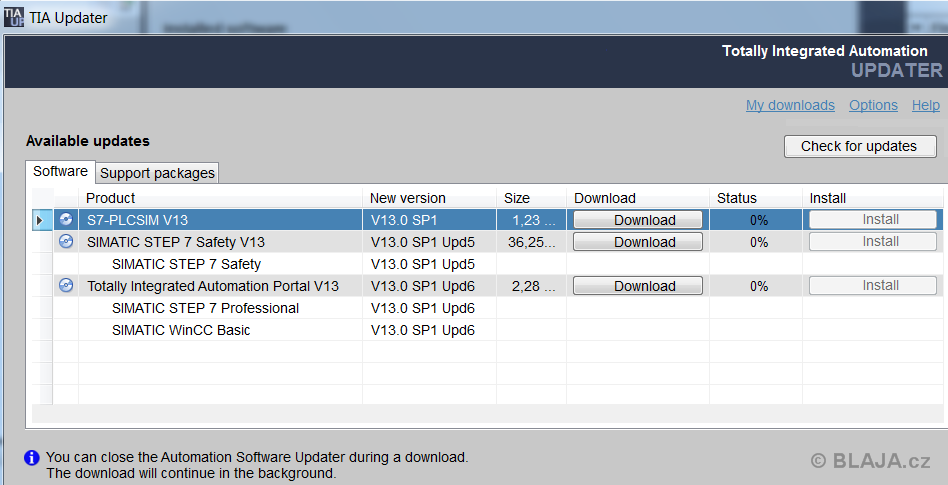Click the 0% status of STEP 7 Safety V13

tap(756, 242)
